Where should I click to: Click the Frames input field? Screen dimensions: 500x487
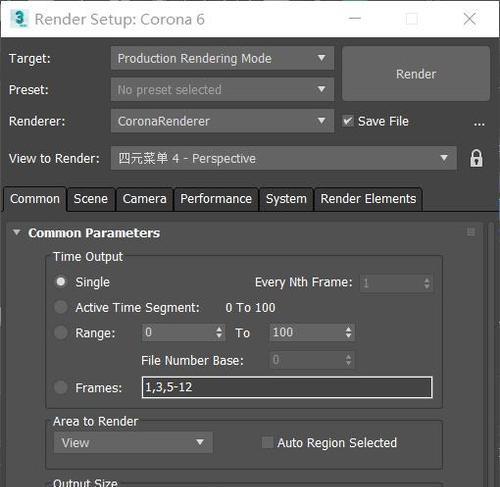pyautogui.click(x=287, y=387)
